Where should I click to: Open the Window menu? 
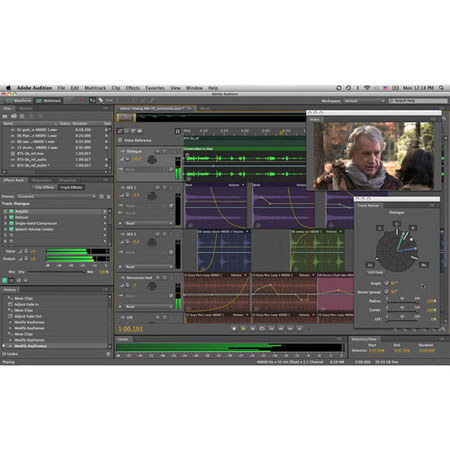click(x=194, y=88)
